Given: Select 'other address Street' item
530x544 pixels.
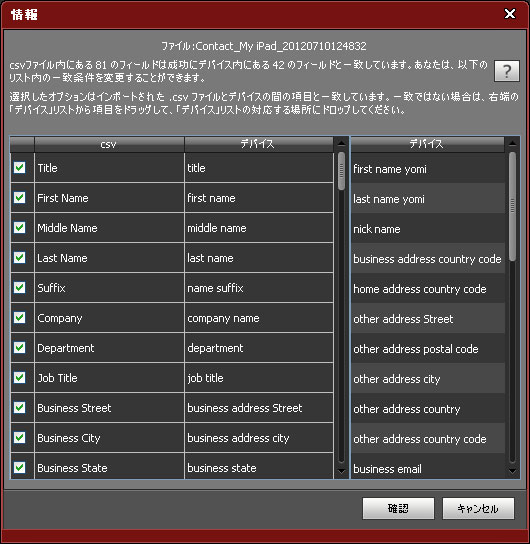Looking at the screenshot, I should coord(428,319).
